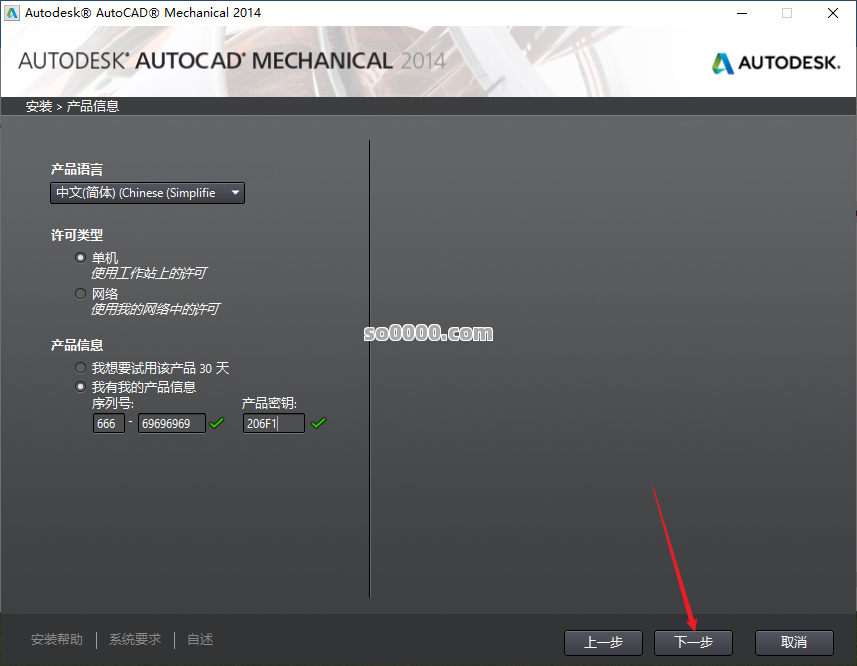857x666 pixels.
Task: Click the AutoCAD Mechanical icon in title bar
Action: point(14,12)
